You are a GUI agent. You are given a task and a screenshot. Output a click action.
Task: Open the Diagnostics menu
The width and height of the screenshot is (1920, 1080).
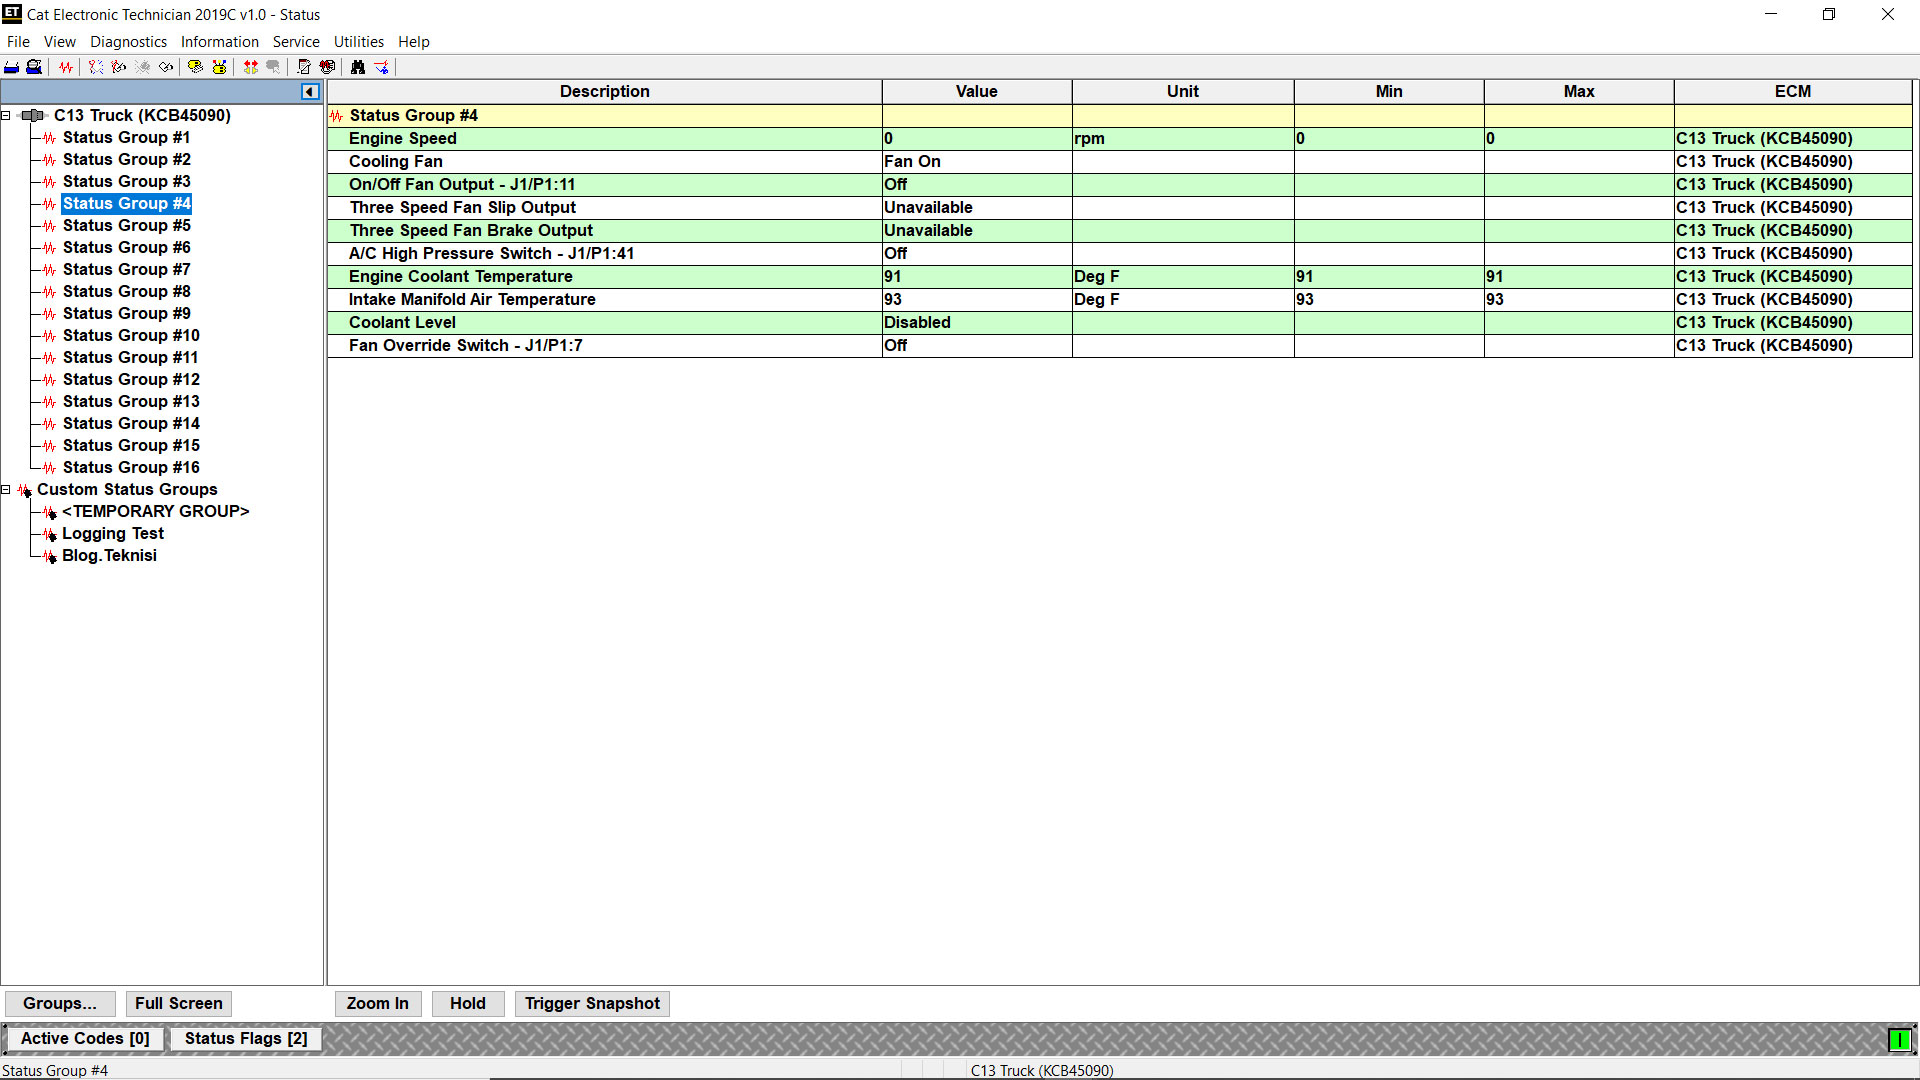click(x=128, y=42)
